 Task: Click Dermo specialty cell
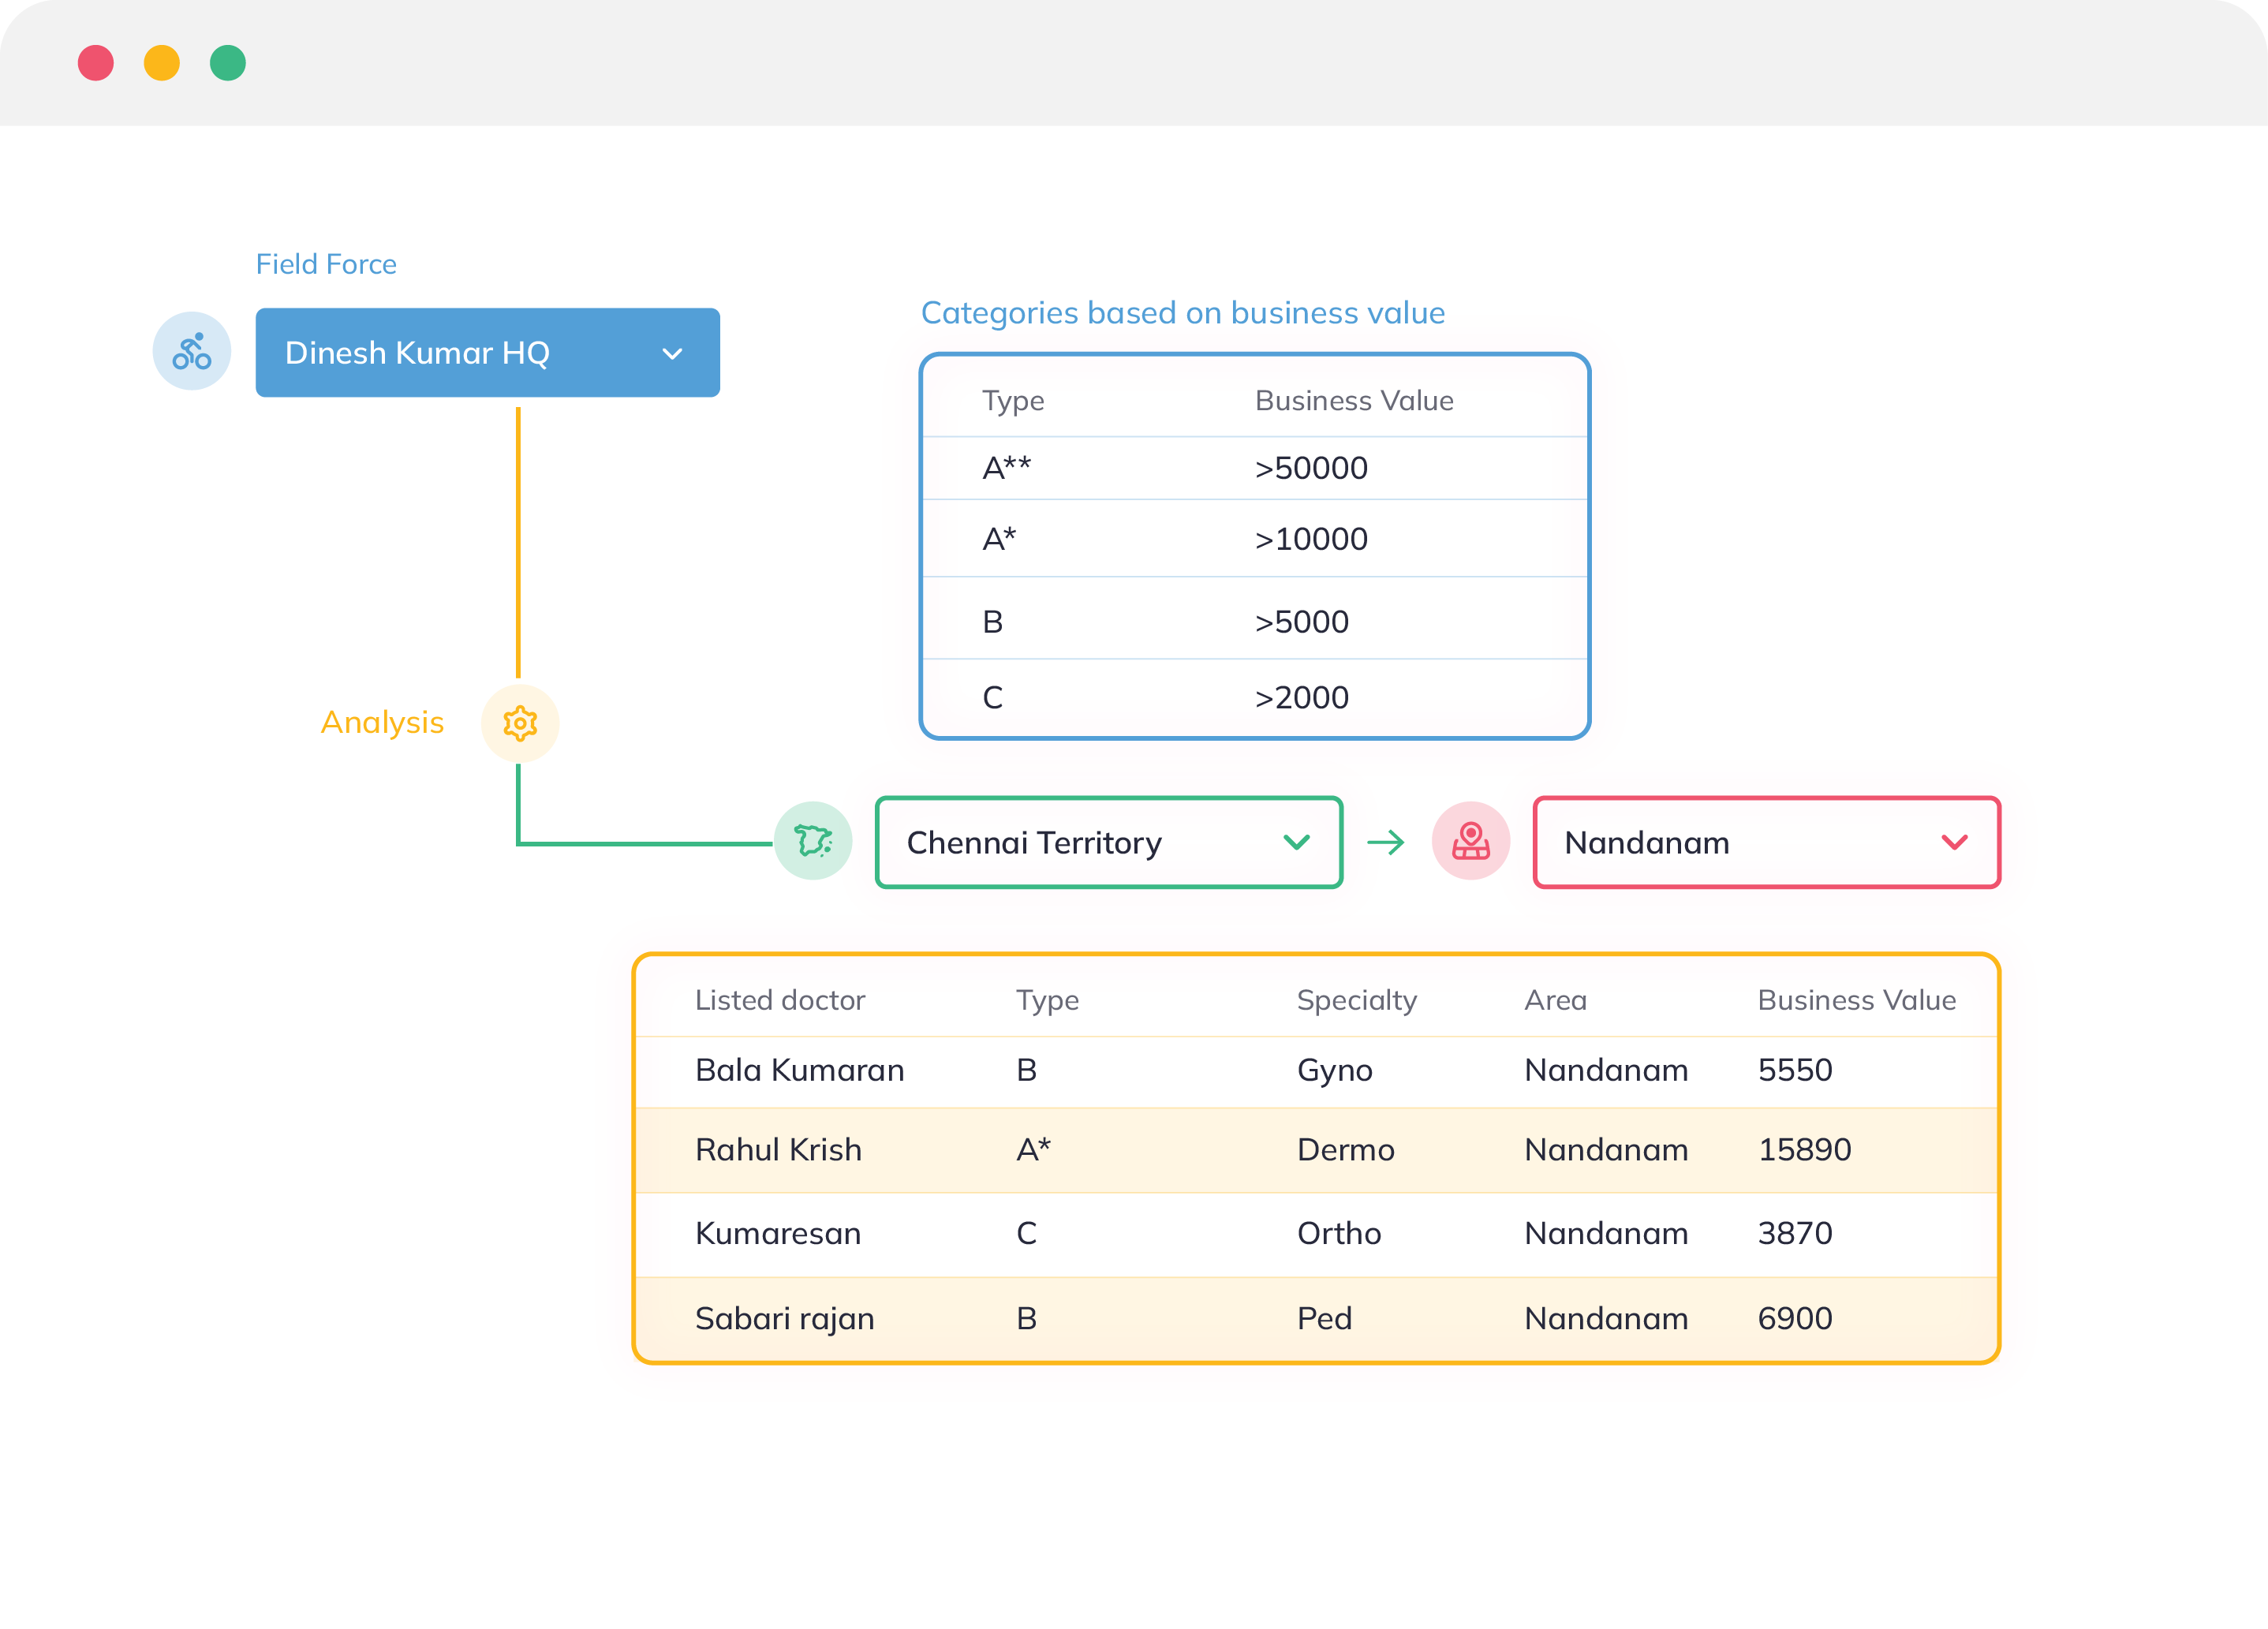click(x=1345, y=1150)
